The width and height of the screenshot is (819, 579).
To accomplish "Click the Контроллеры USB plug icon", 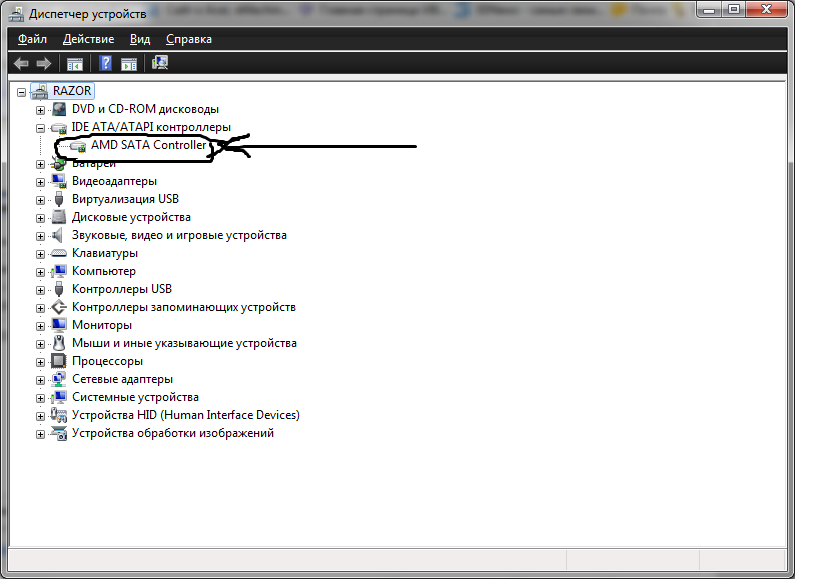I will click(59, 289).
